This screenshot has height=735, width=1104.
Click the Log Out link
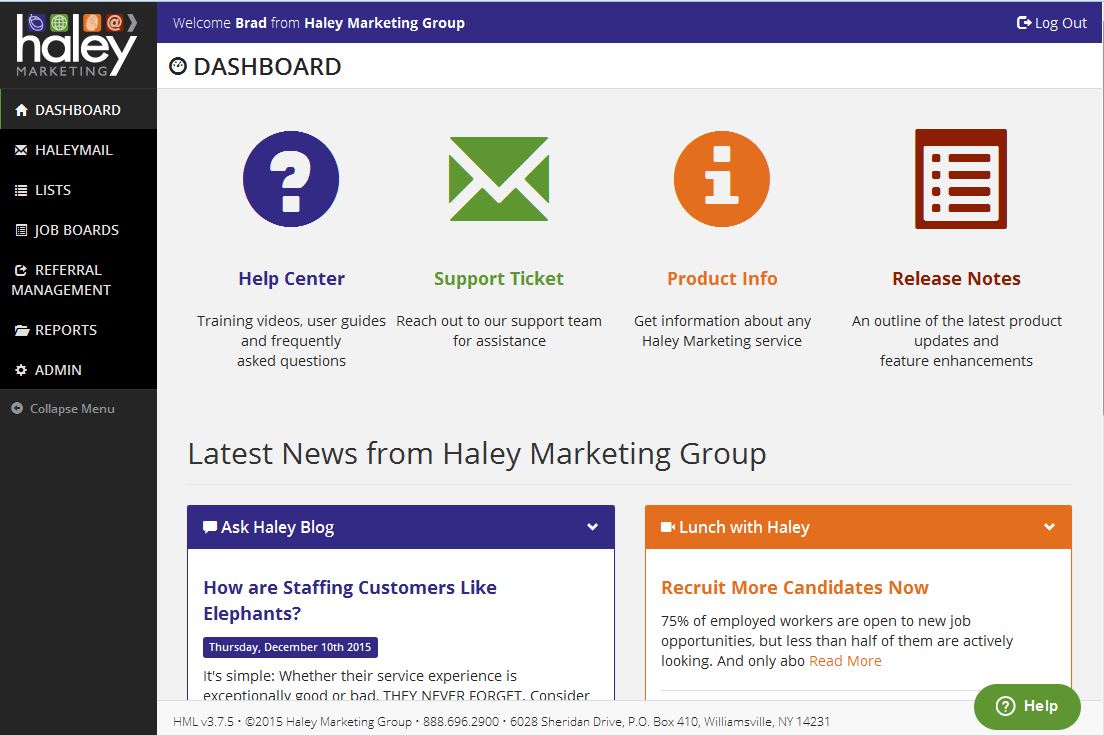tap(1052, 23)
